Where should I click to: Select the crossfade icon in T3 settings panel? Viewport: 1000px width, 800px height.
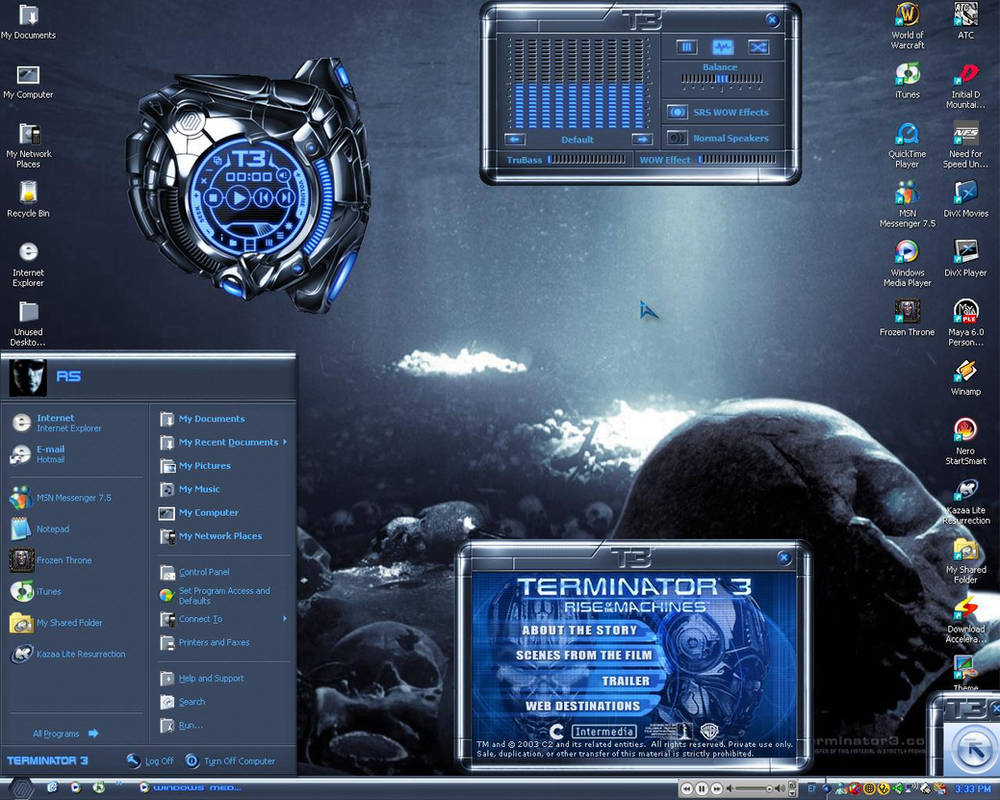[758, 47]
